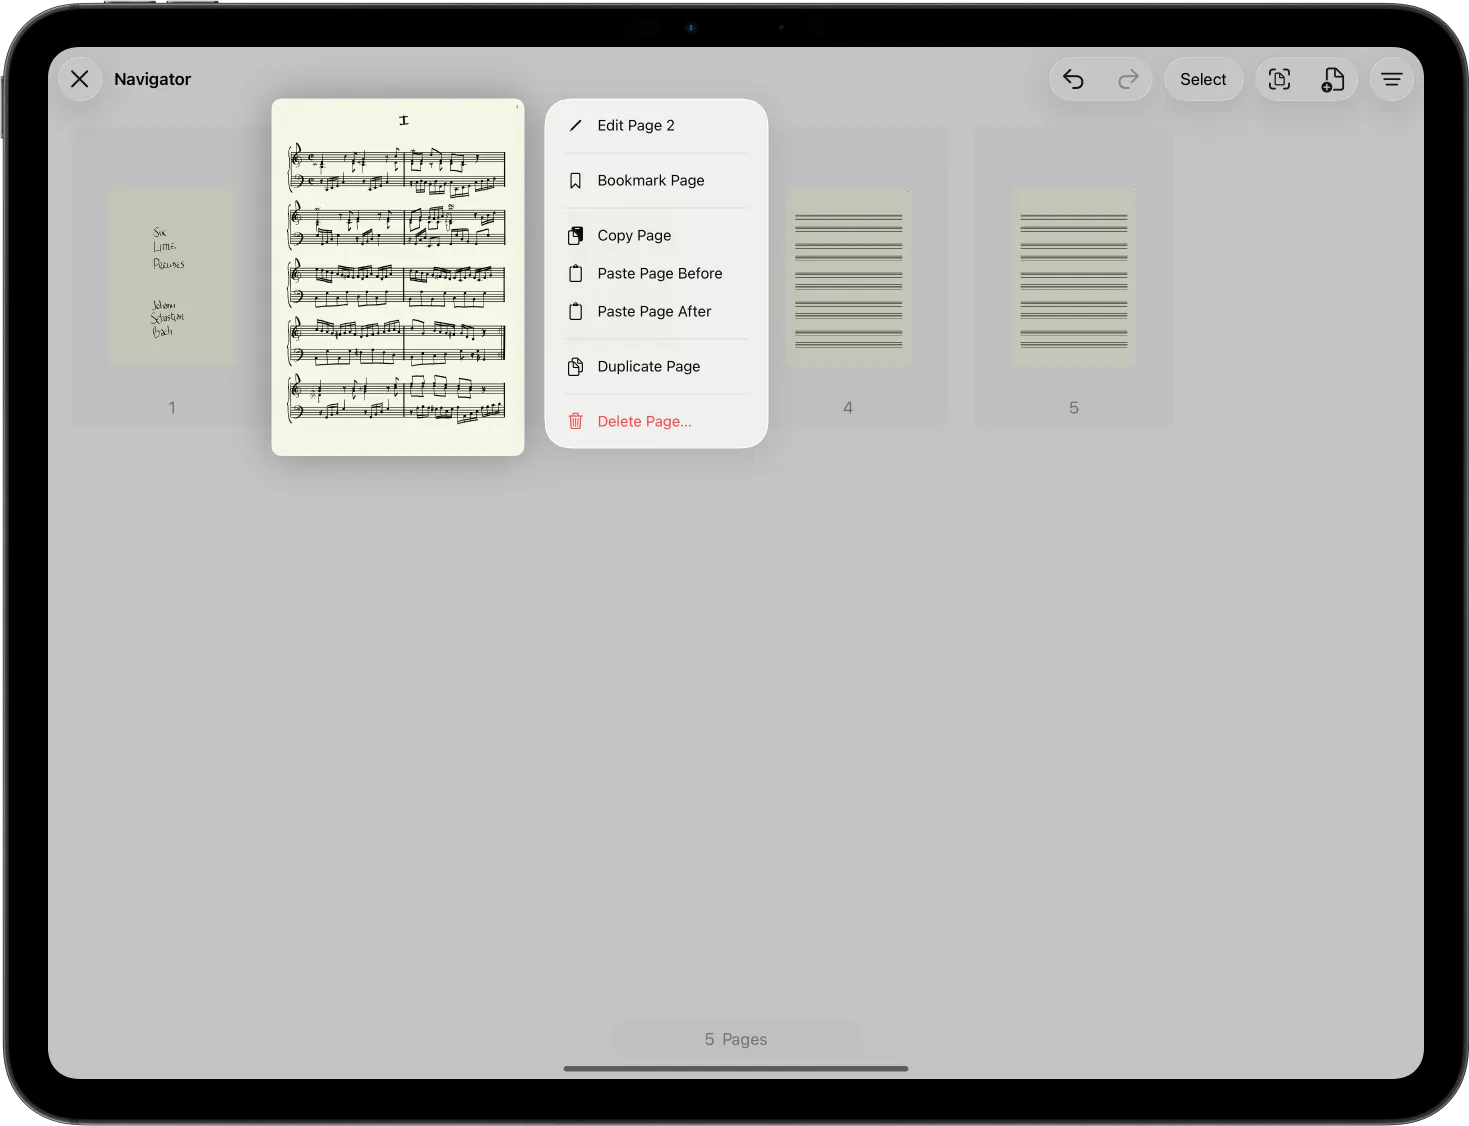This screenshot has width=1469, height=1126.
Task: Click the pencil icon for Edit Page
Action: click(575, 125)
